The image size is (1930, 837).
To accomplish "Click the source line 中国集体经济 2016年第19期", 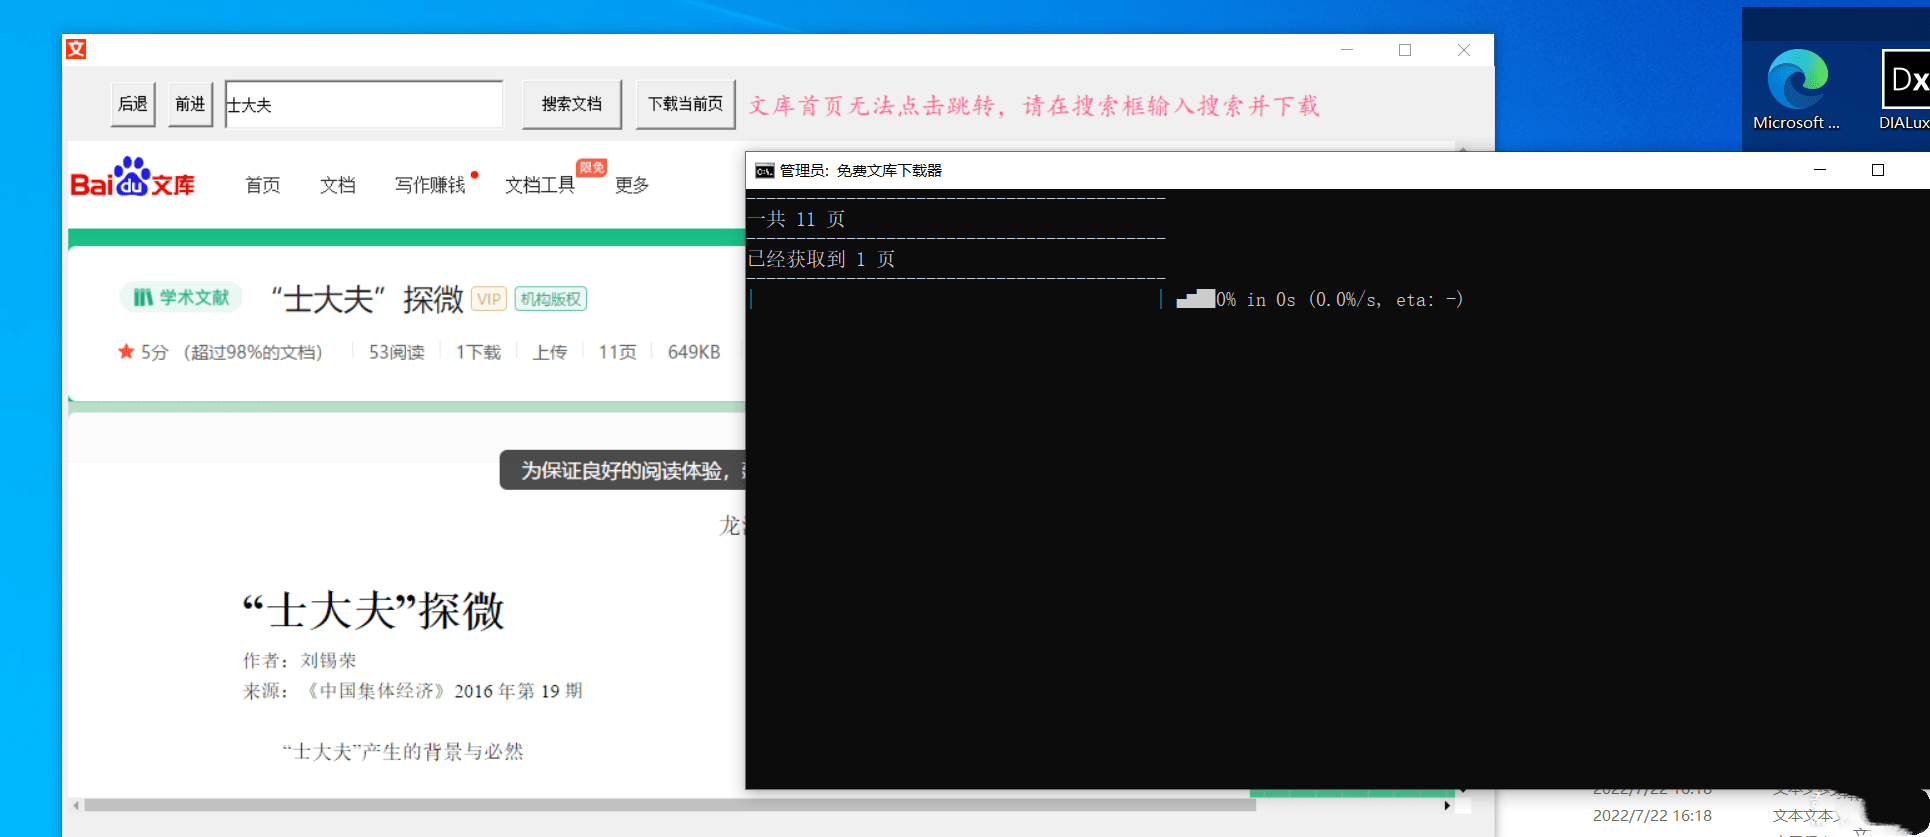I will click(x=412, y=691).
